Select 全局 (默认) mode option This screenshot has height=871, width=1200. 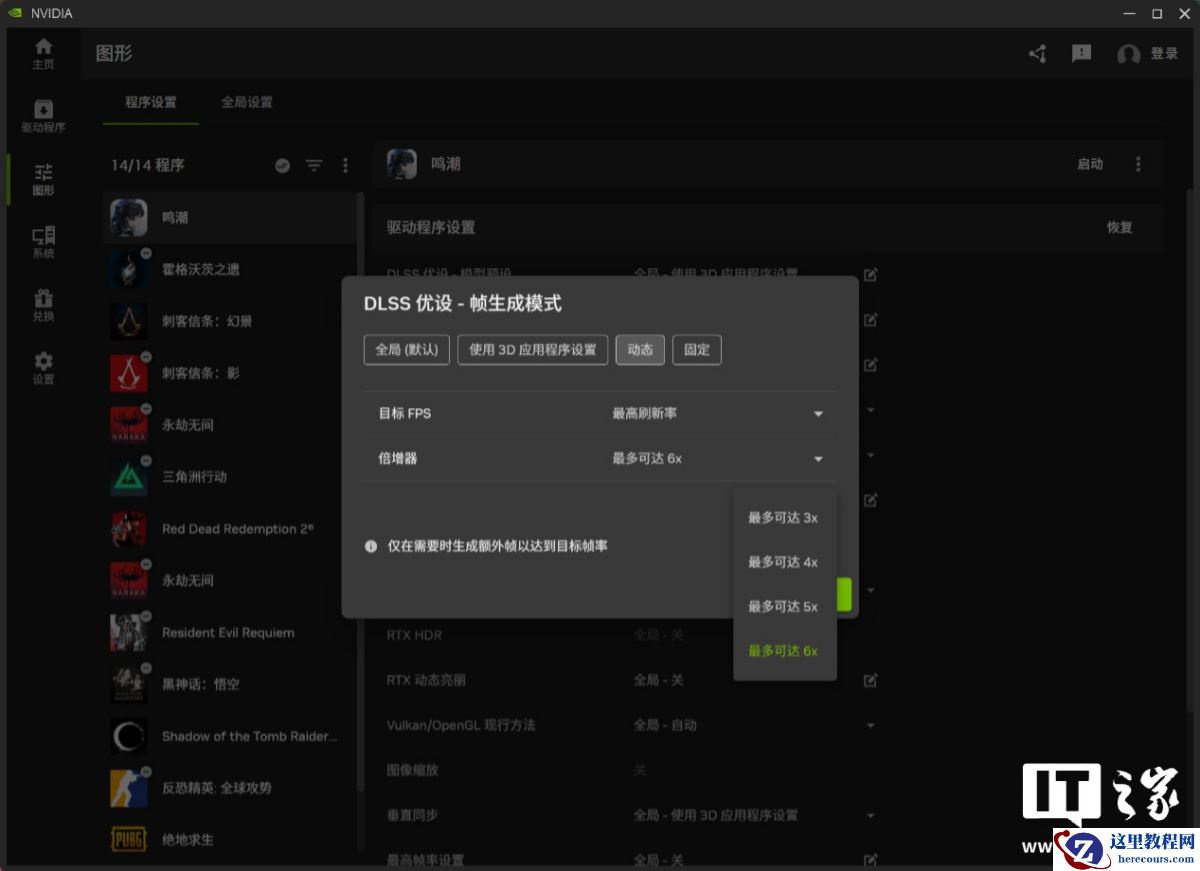(407, 350)
